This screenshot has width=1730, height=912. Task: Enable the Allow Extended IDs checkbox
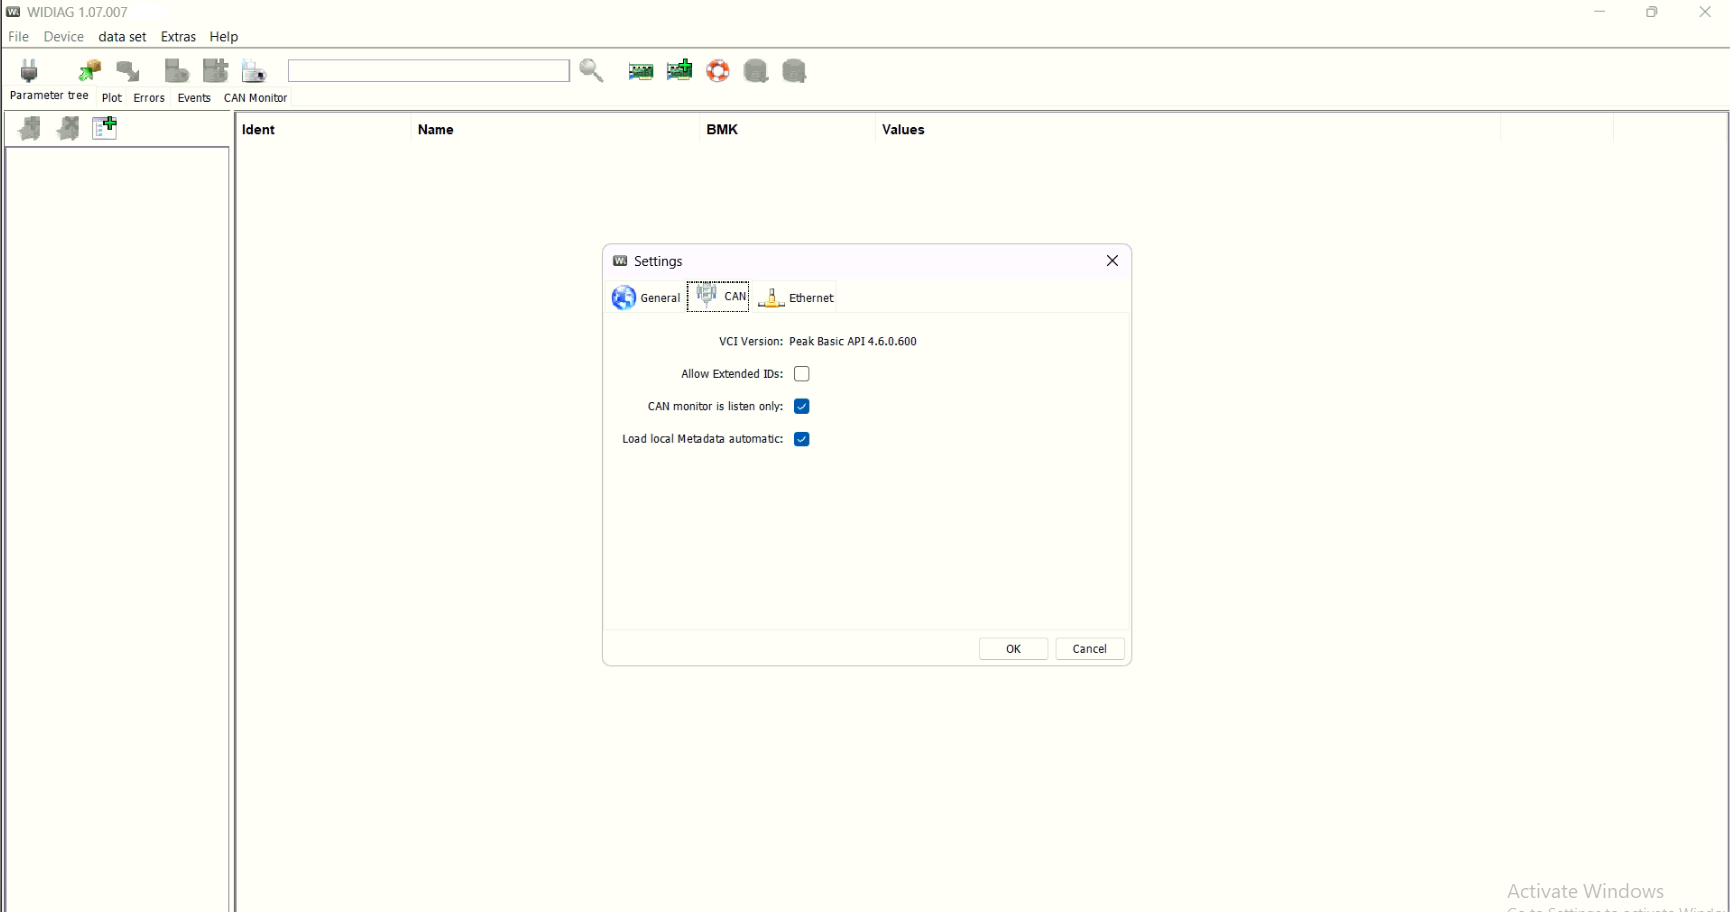click(x=801, y=373)
